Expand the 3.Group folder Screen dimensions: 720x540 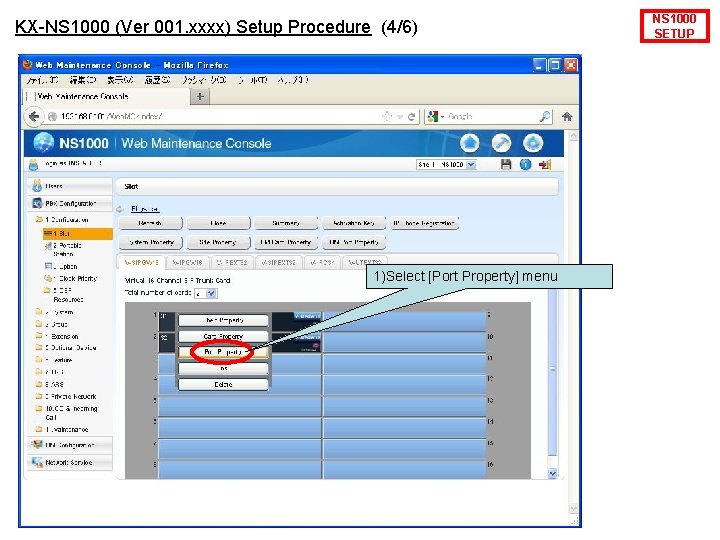(x=39, y=324)
